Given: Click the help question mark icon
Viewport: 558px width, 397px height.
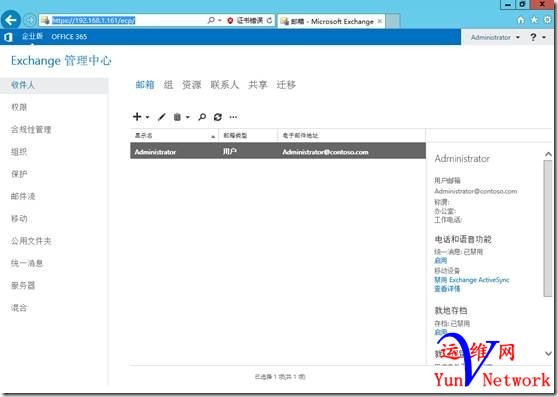Looking at the screenshot, I should pos(533,37).
